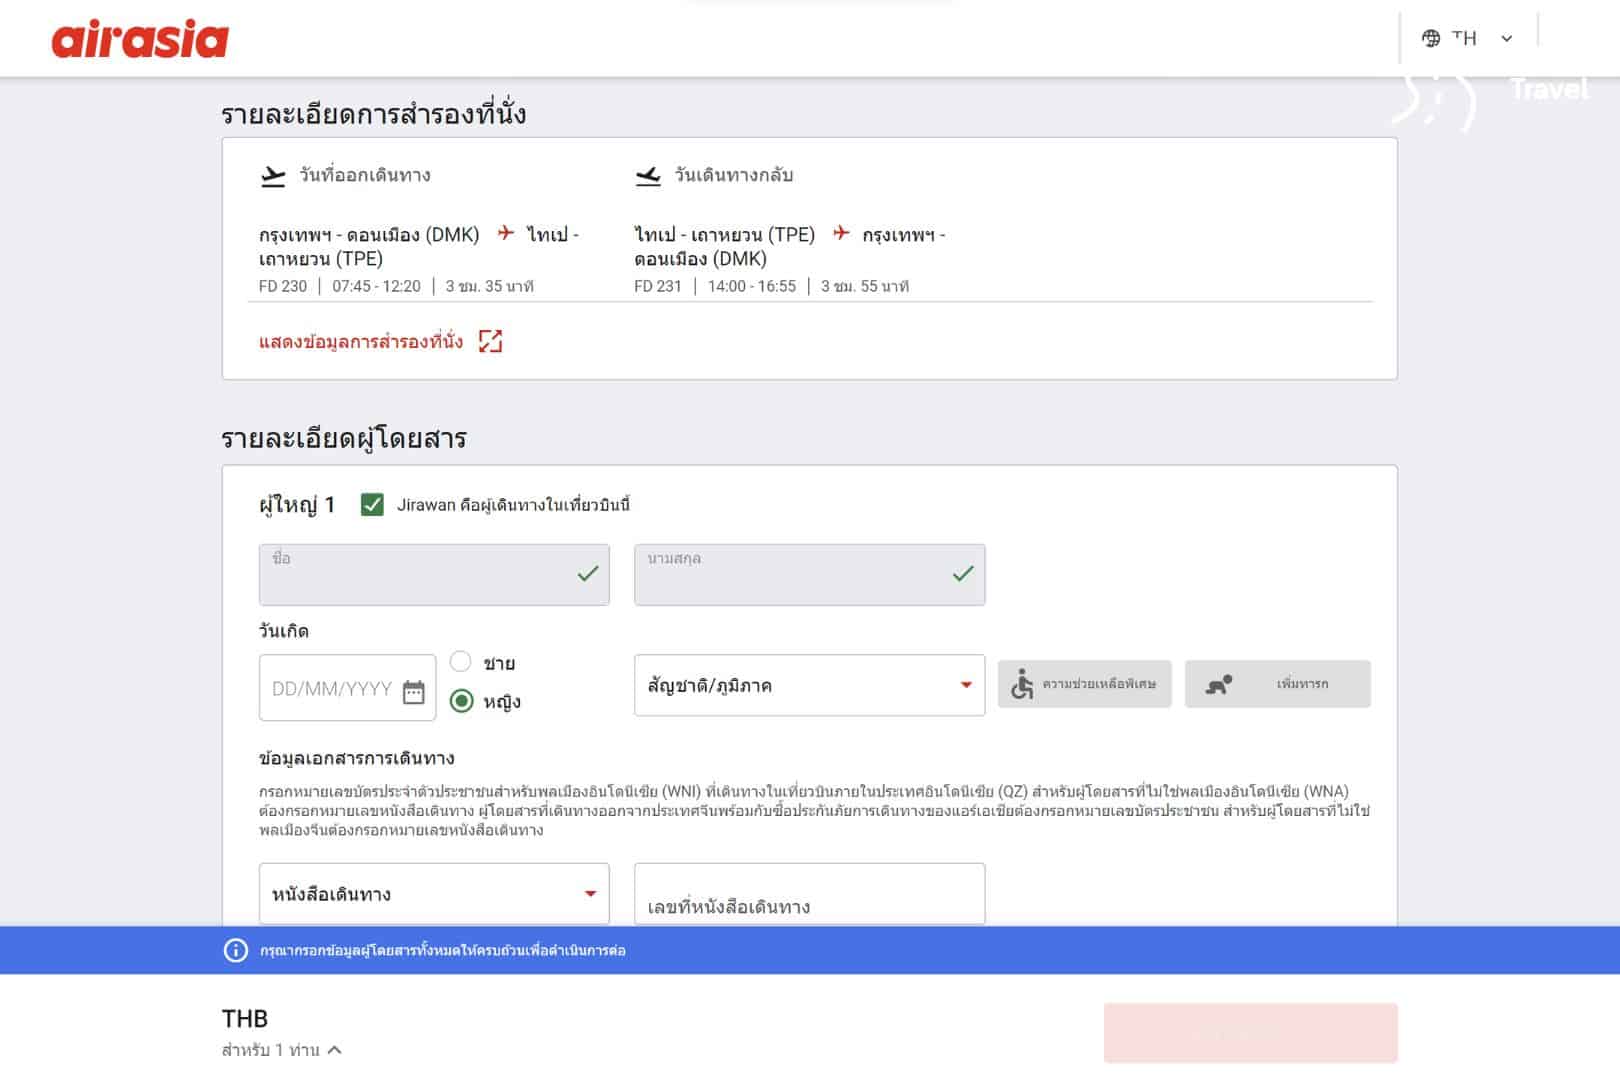Click the เพิ่มทารก add infant button

pos(1277,685)
